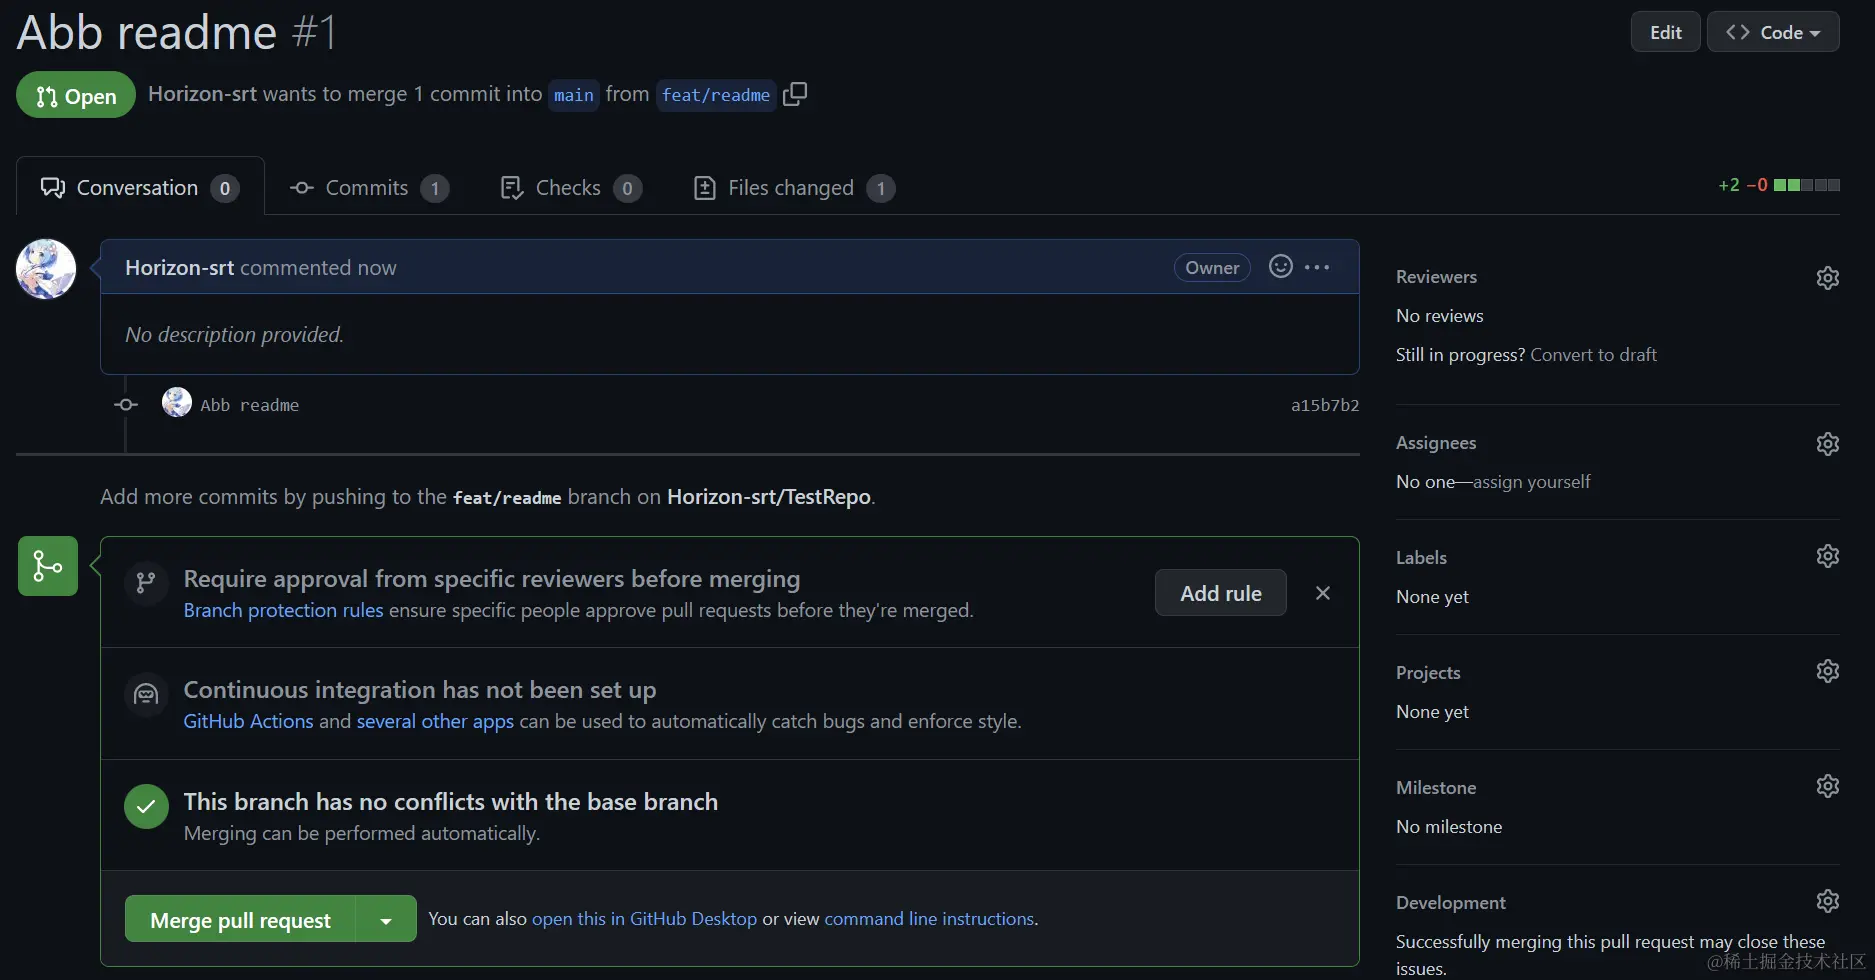Dismiss the branch protection rule suggestion

[1323, 593]
